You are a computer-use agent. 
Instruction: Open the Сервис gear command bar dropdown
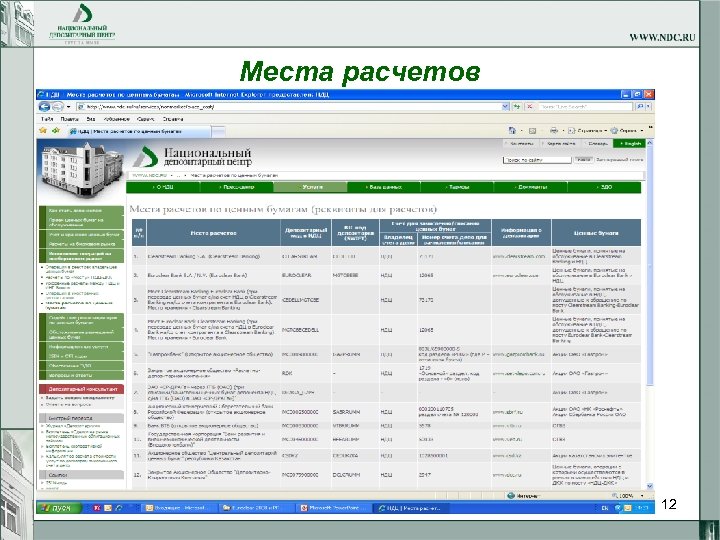coord(627,131)
